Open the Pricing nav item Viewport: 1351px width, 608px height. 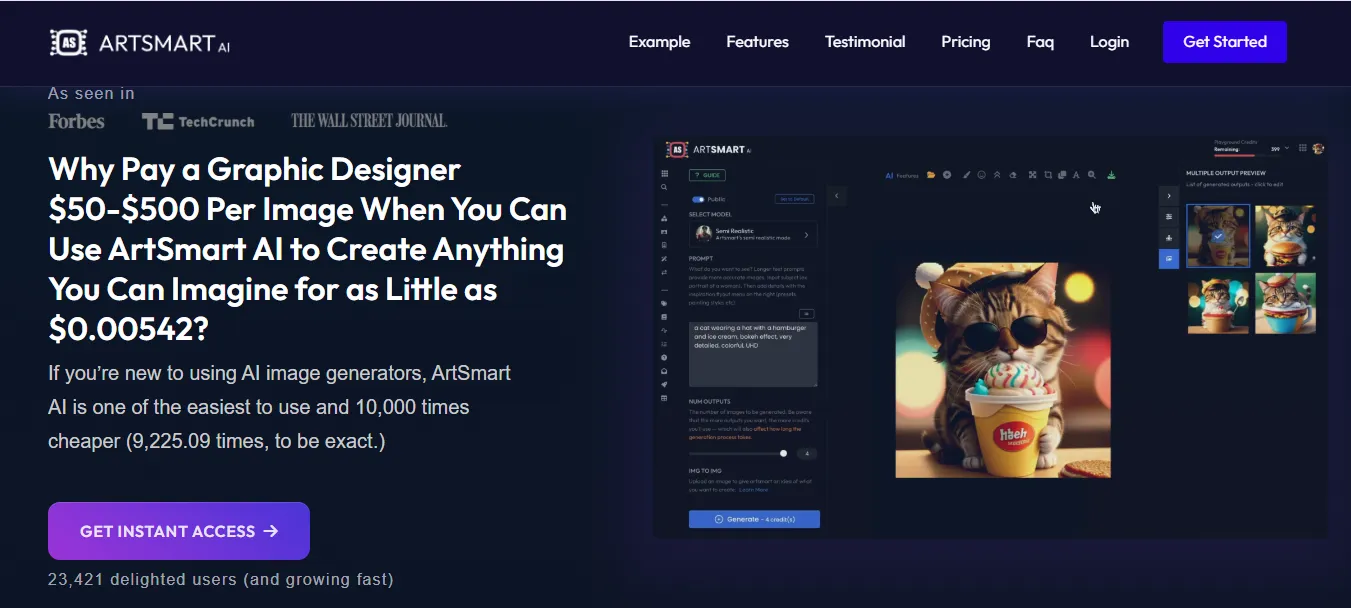965,42
